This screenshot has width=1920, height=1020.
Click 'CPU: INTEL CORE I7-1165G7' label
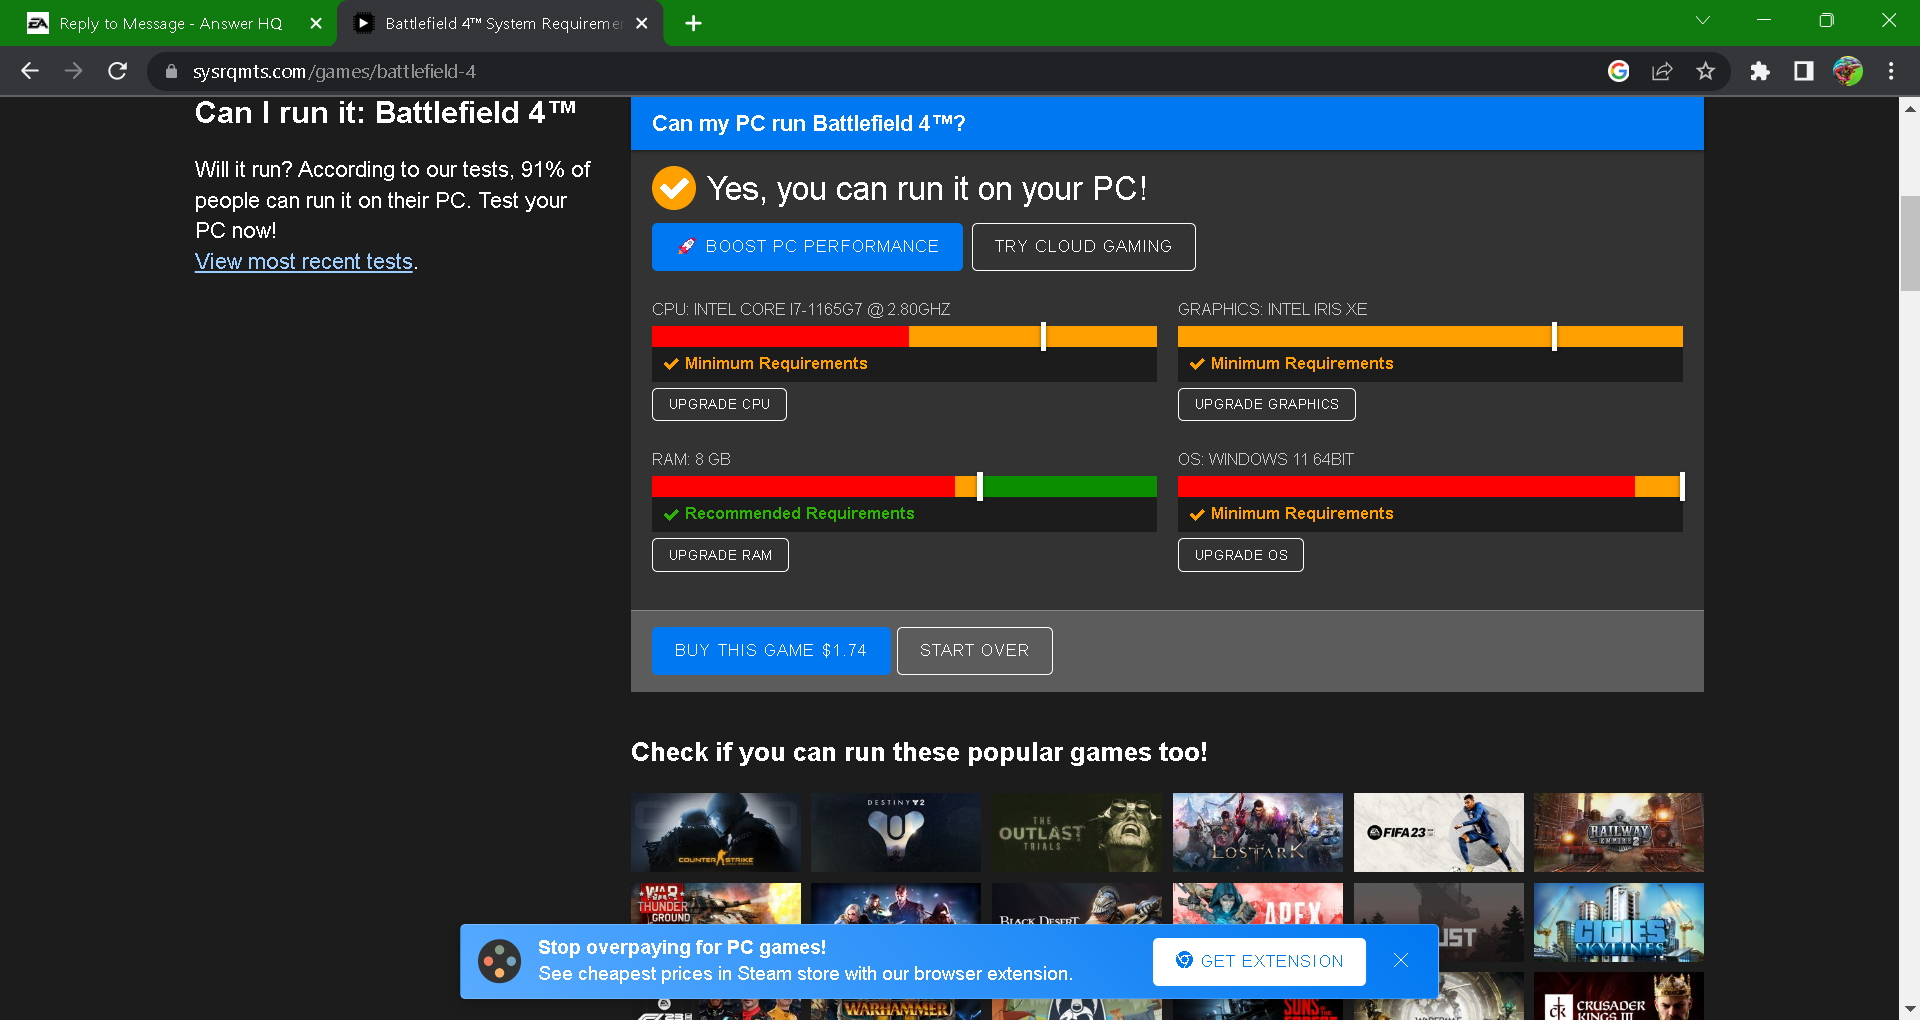coord(801,309)
